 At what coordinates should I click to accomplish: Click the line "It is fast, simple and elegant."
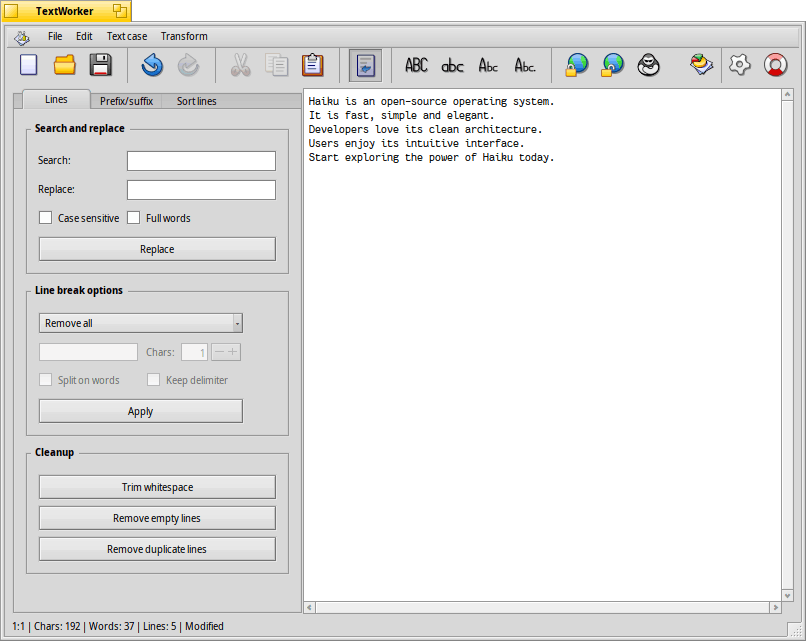click(401, 115)
